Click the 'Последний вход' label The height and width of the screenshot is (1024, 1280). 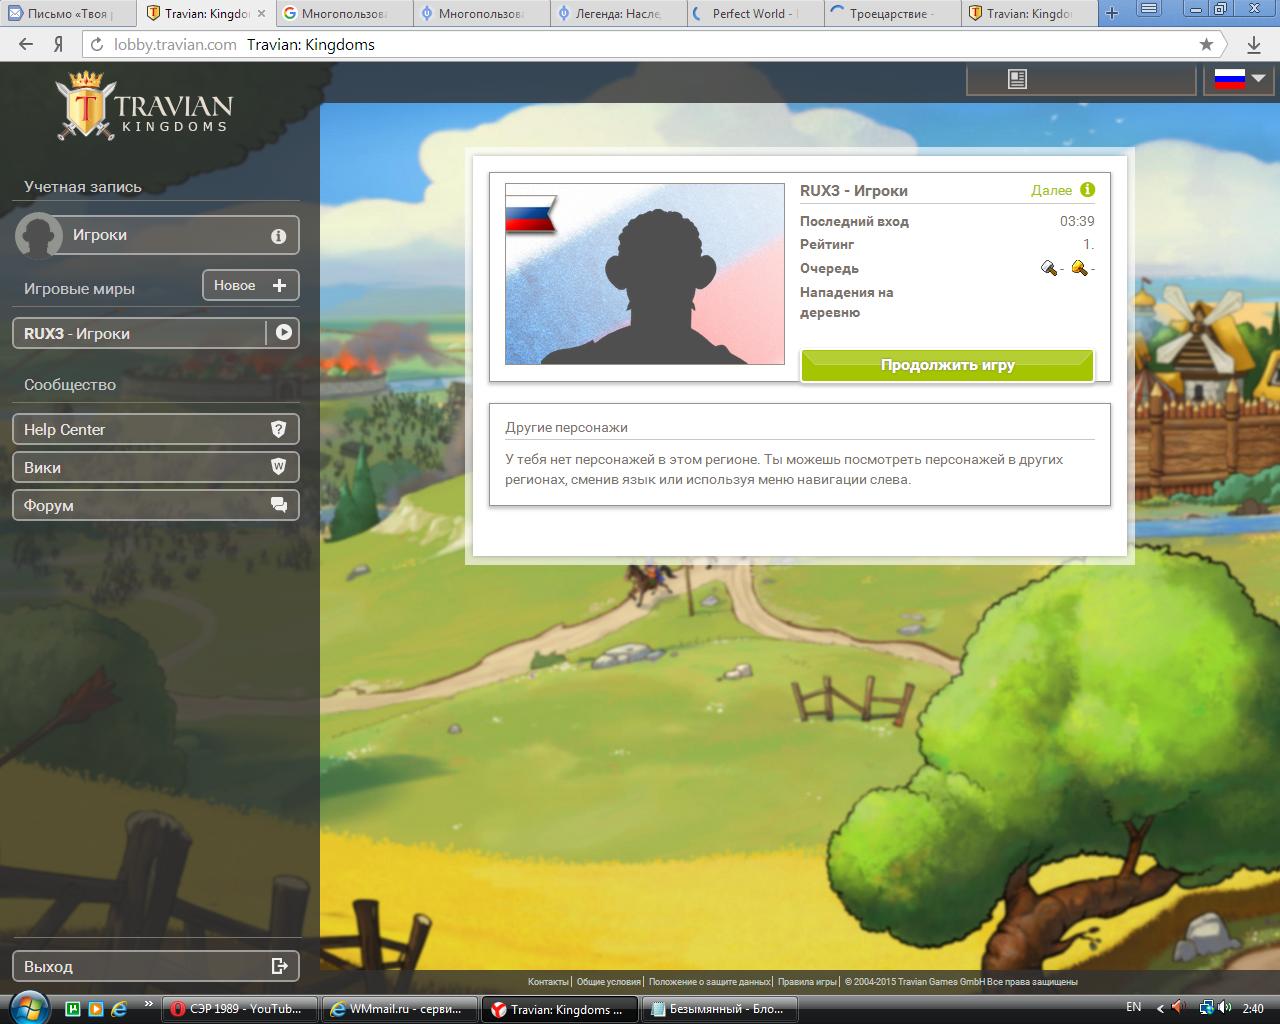point(854,221)
